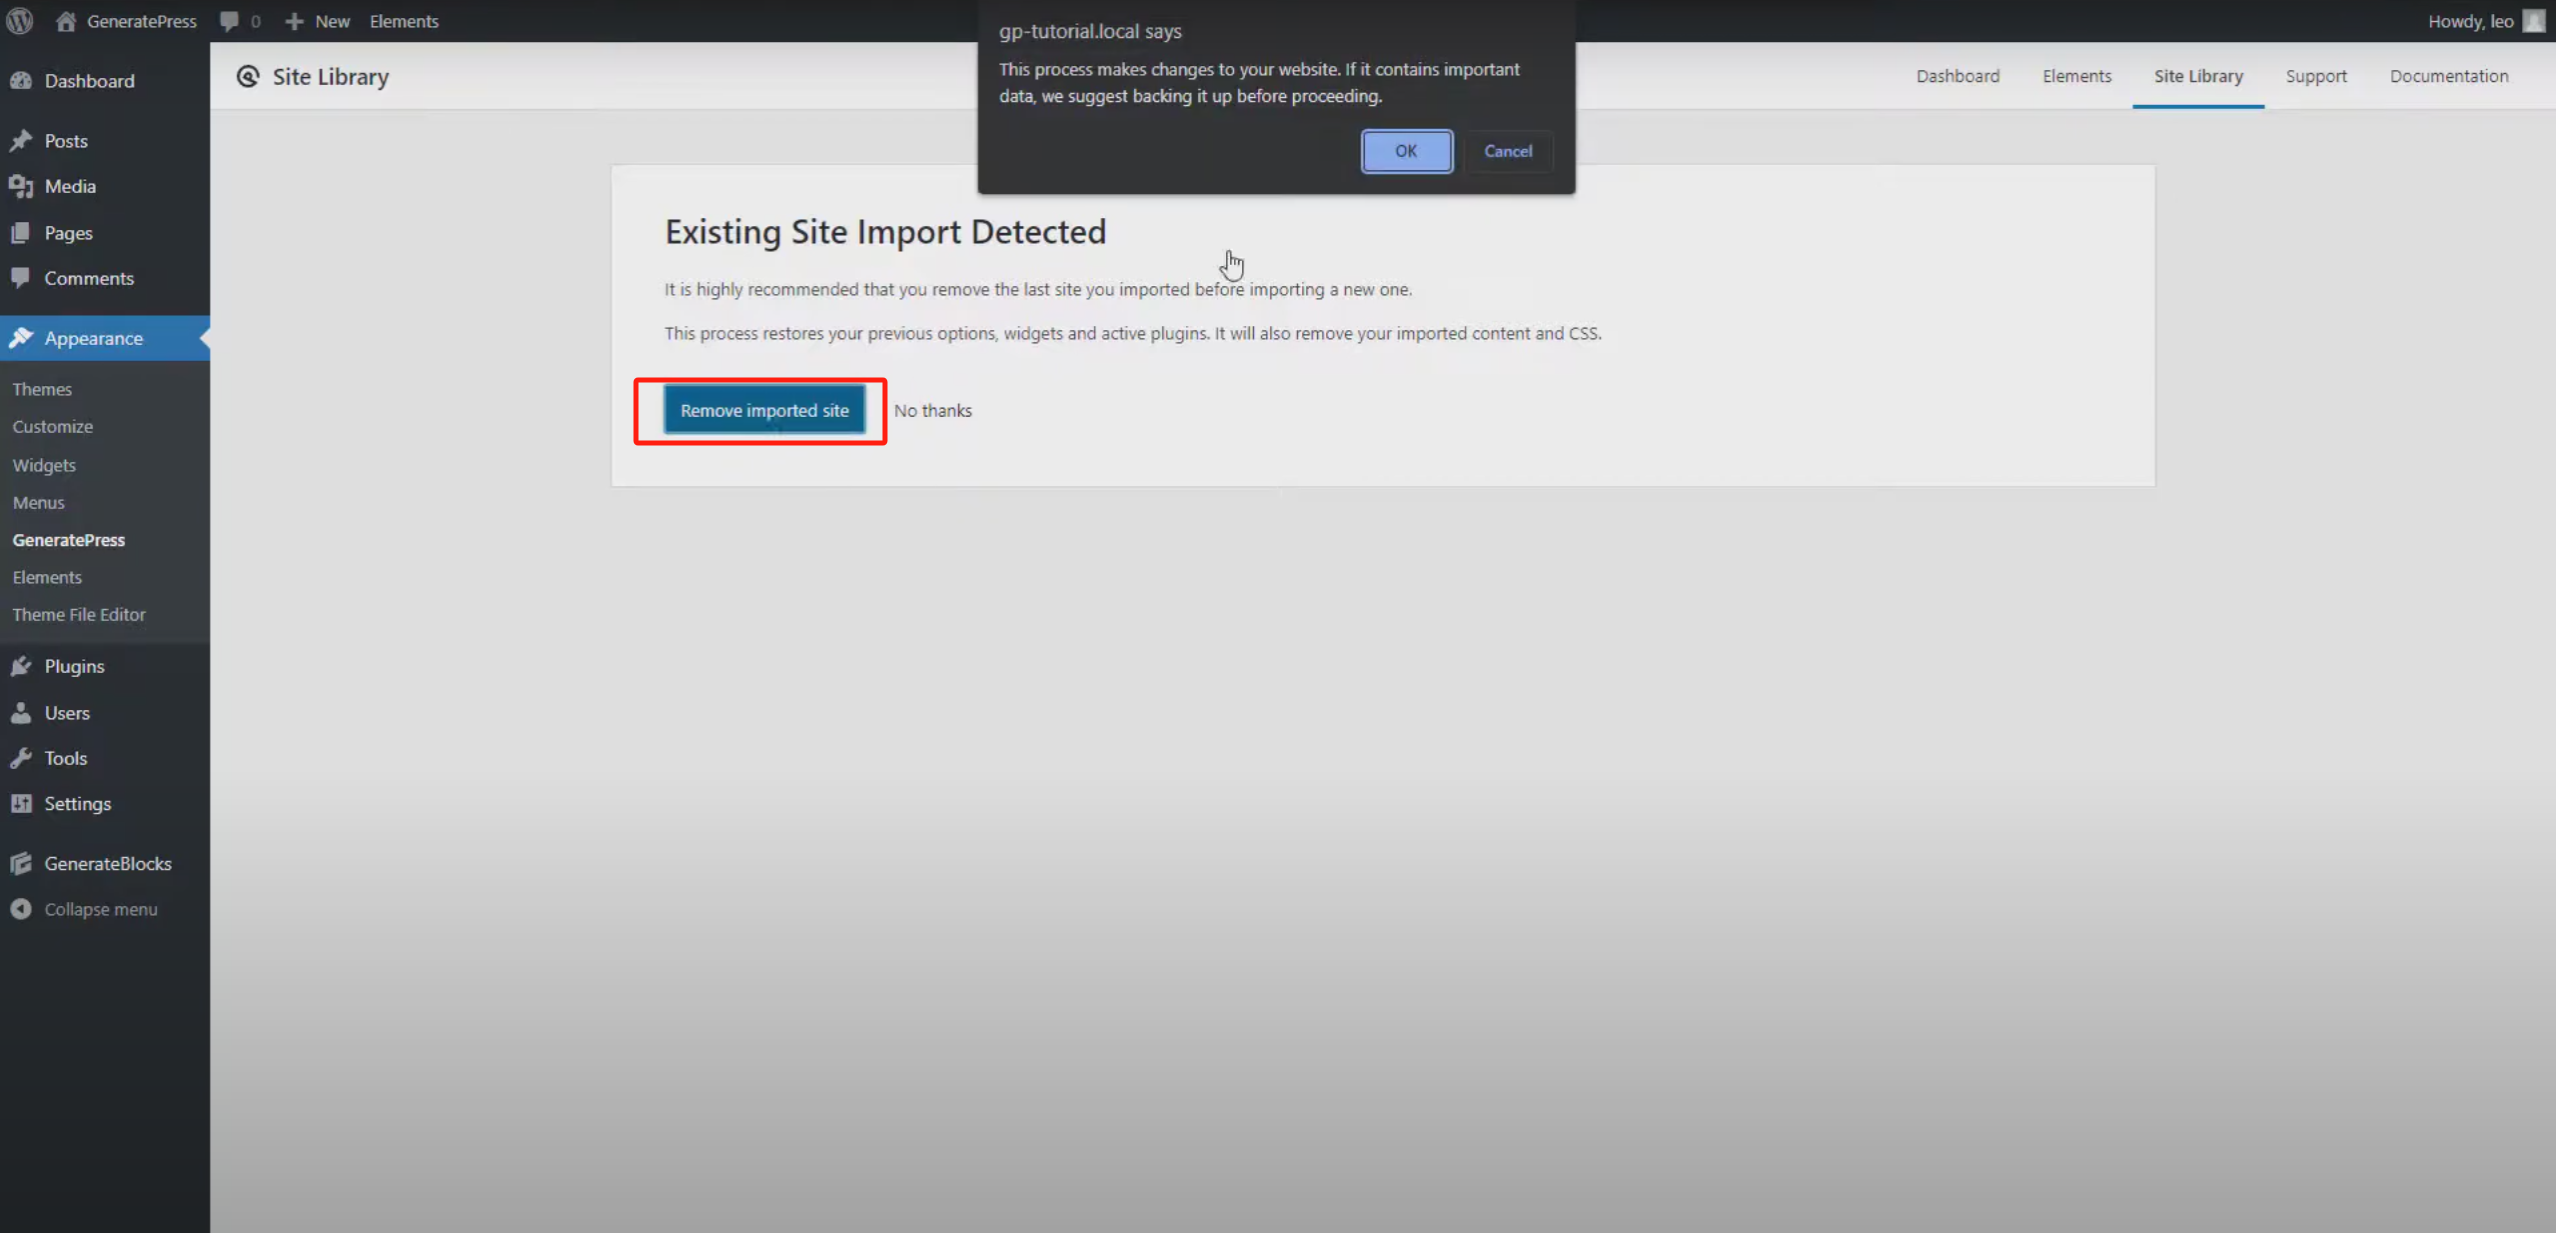Viewport: 2556px width, 1233px height.
Task: Click the user avatar next to Howdy, leo
Action: (x=2534, y=21)
